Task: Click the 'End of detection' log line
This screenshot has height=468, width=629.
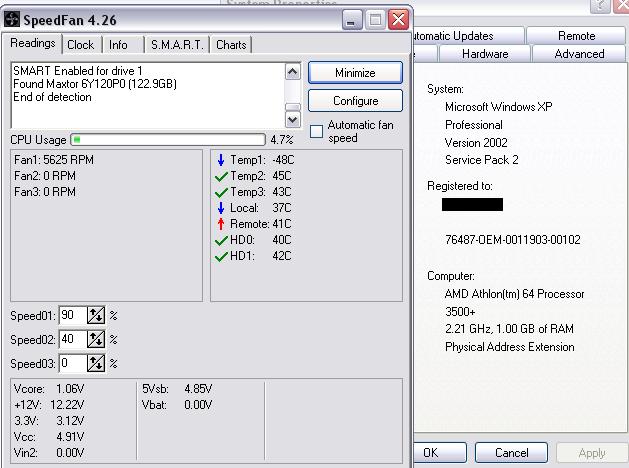Action: (52, 97)
